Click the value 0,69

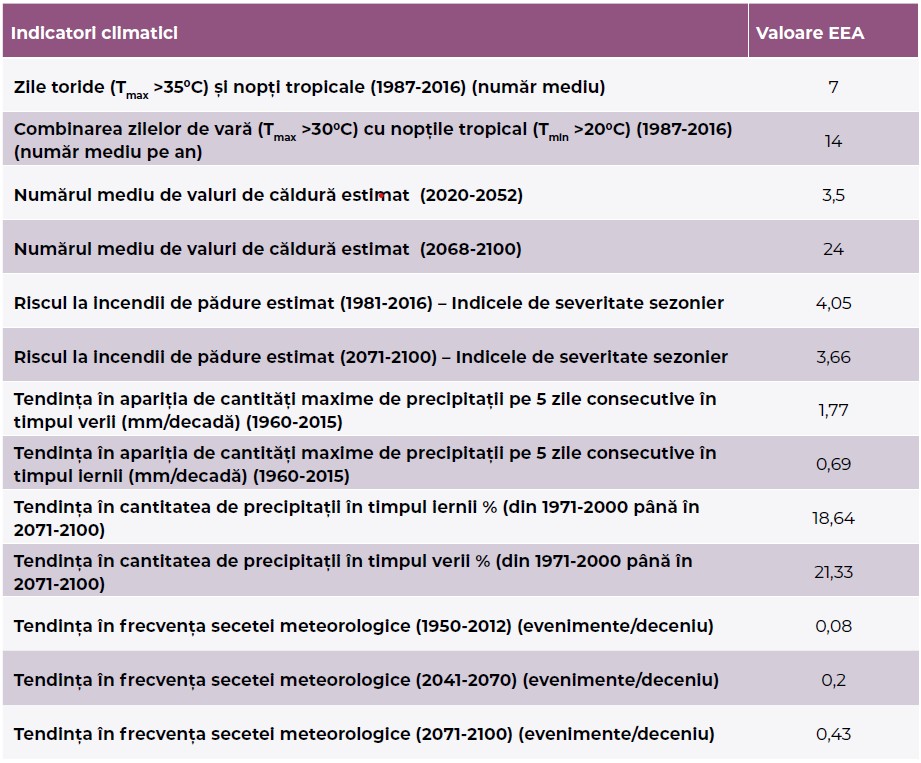pyautogui.click(x=833, y=464)
